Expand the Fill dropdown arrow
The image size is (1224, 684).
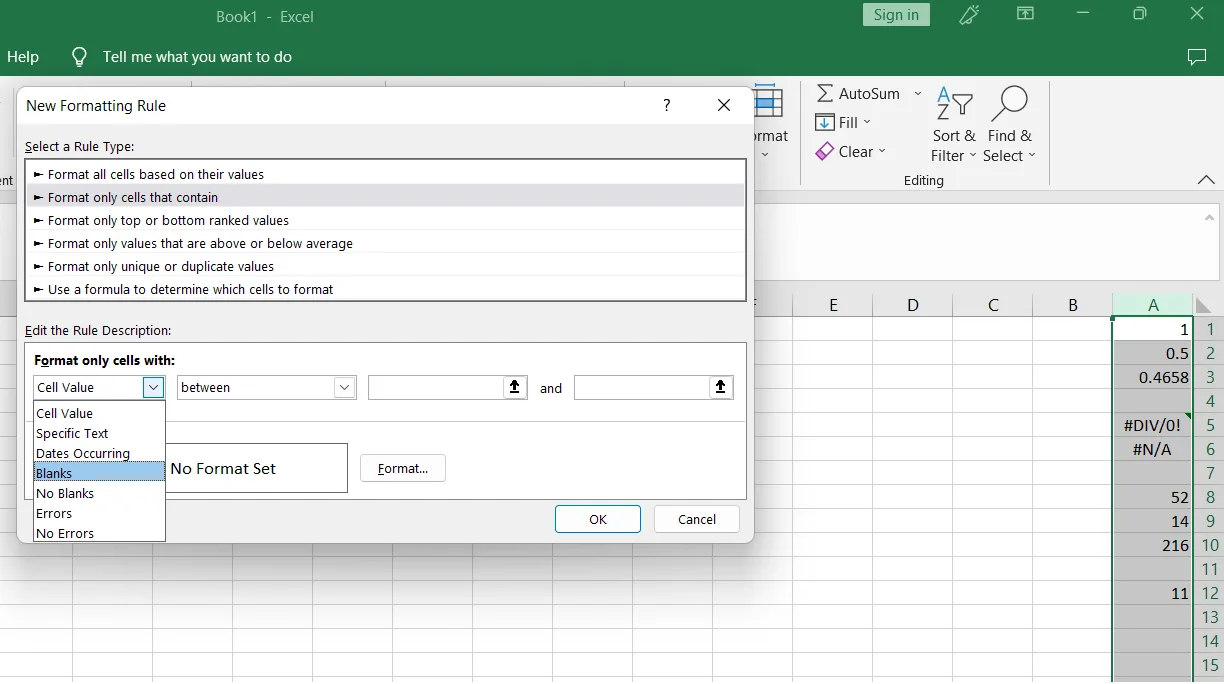click(867, 122)
